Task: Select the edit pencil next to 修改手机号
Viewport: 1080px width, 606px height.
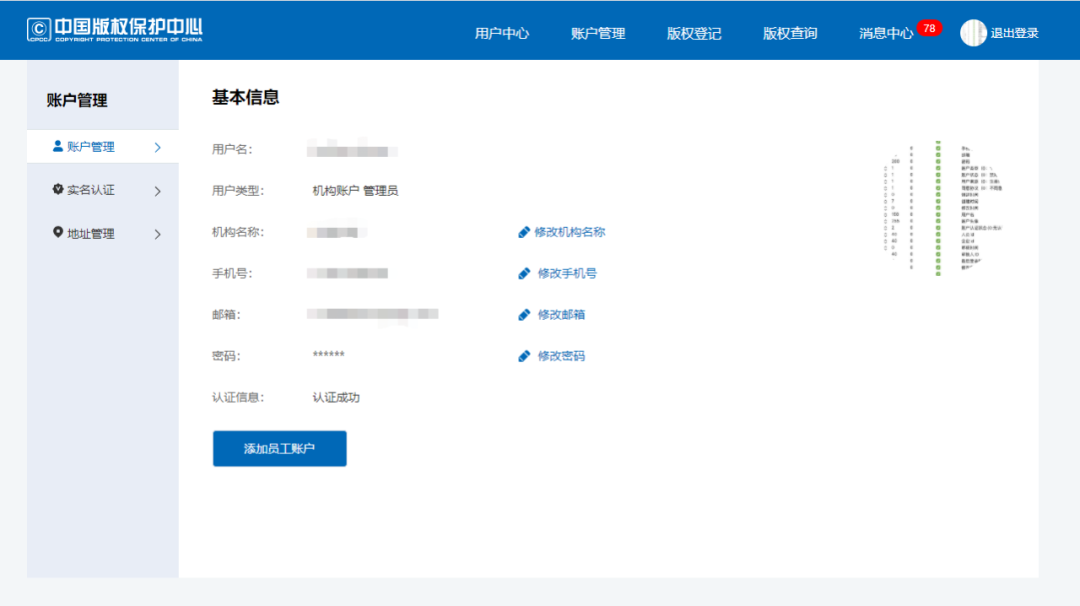Action: pos(524,272)
